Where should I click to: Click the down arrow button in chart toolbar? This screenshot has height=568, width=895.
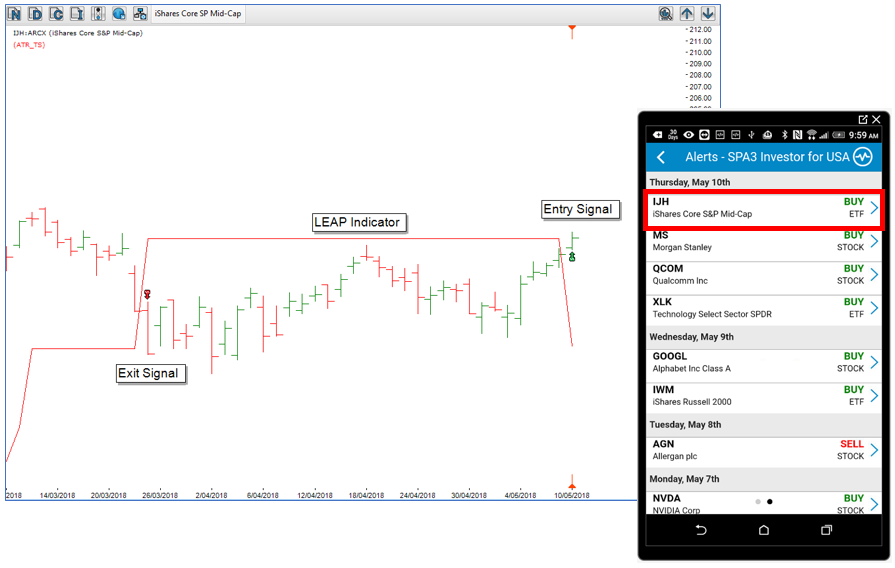pyautogui.click(x=708, y=14)
